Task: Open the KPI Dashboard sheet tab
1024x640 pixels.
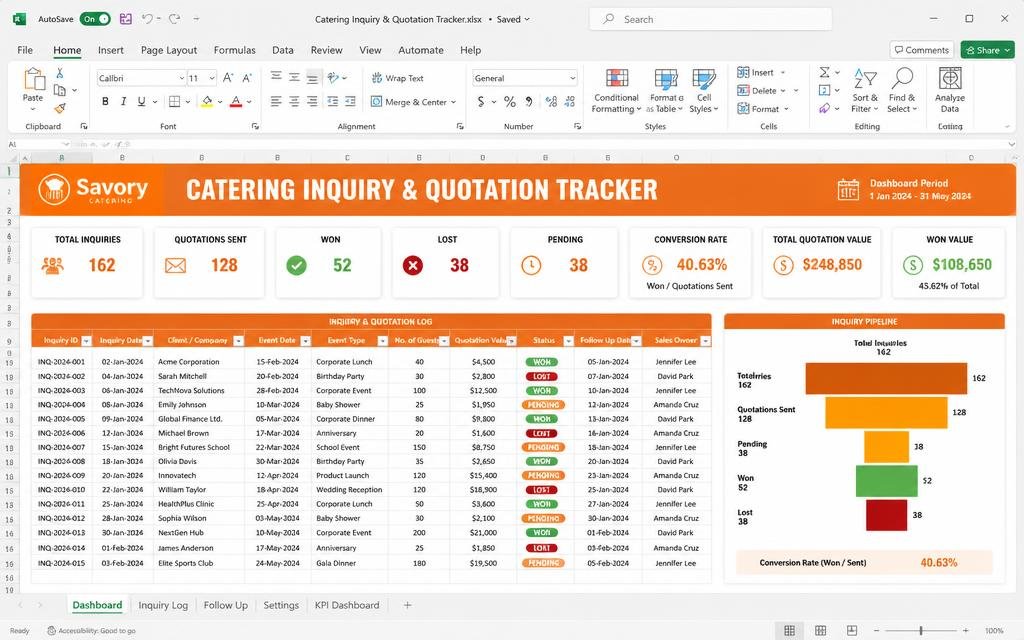Action: click(x=347, y=605)
